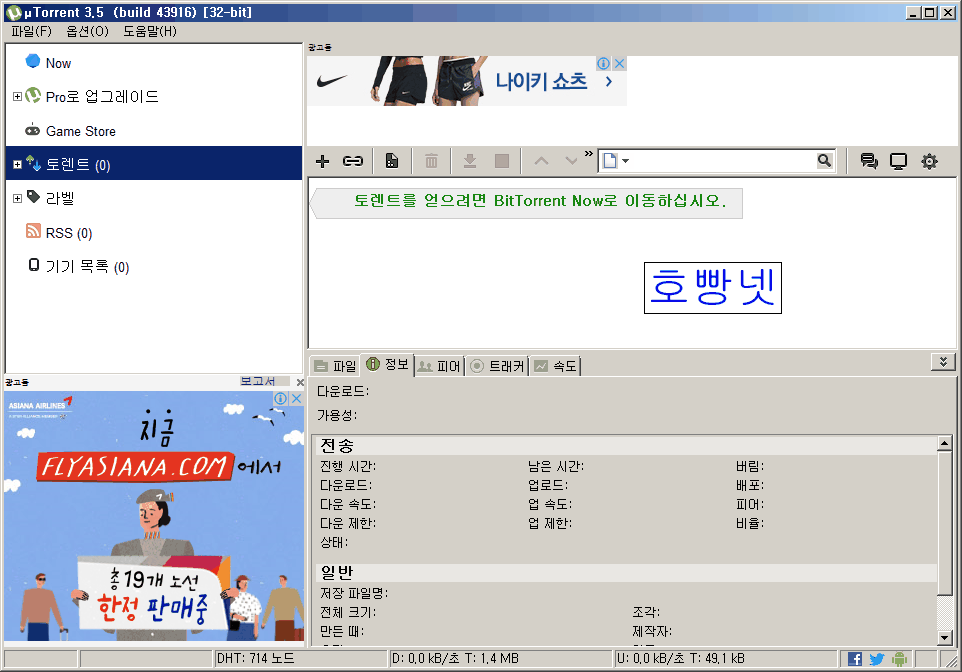Click the RSS feed icon
This screenshot has height=672, width=962.
pyautogui.click(x=33, y=230)
